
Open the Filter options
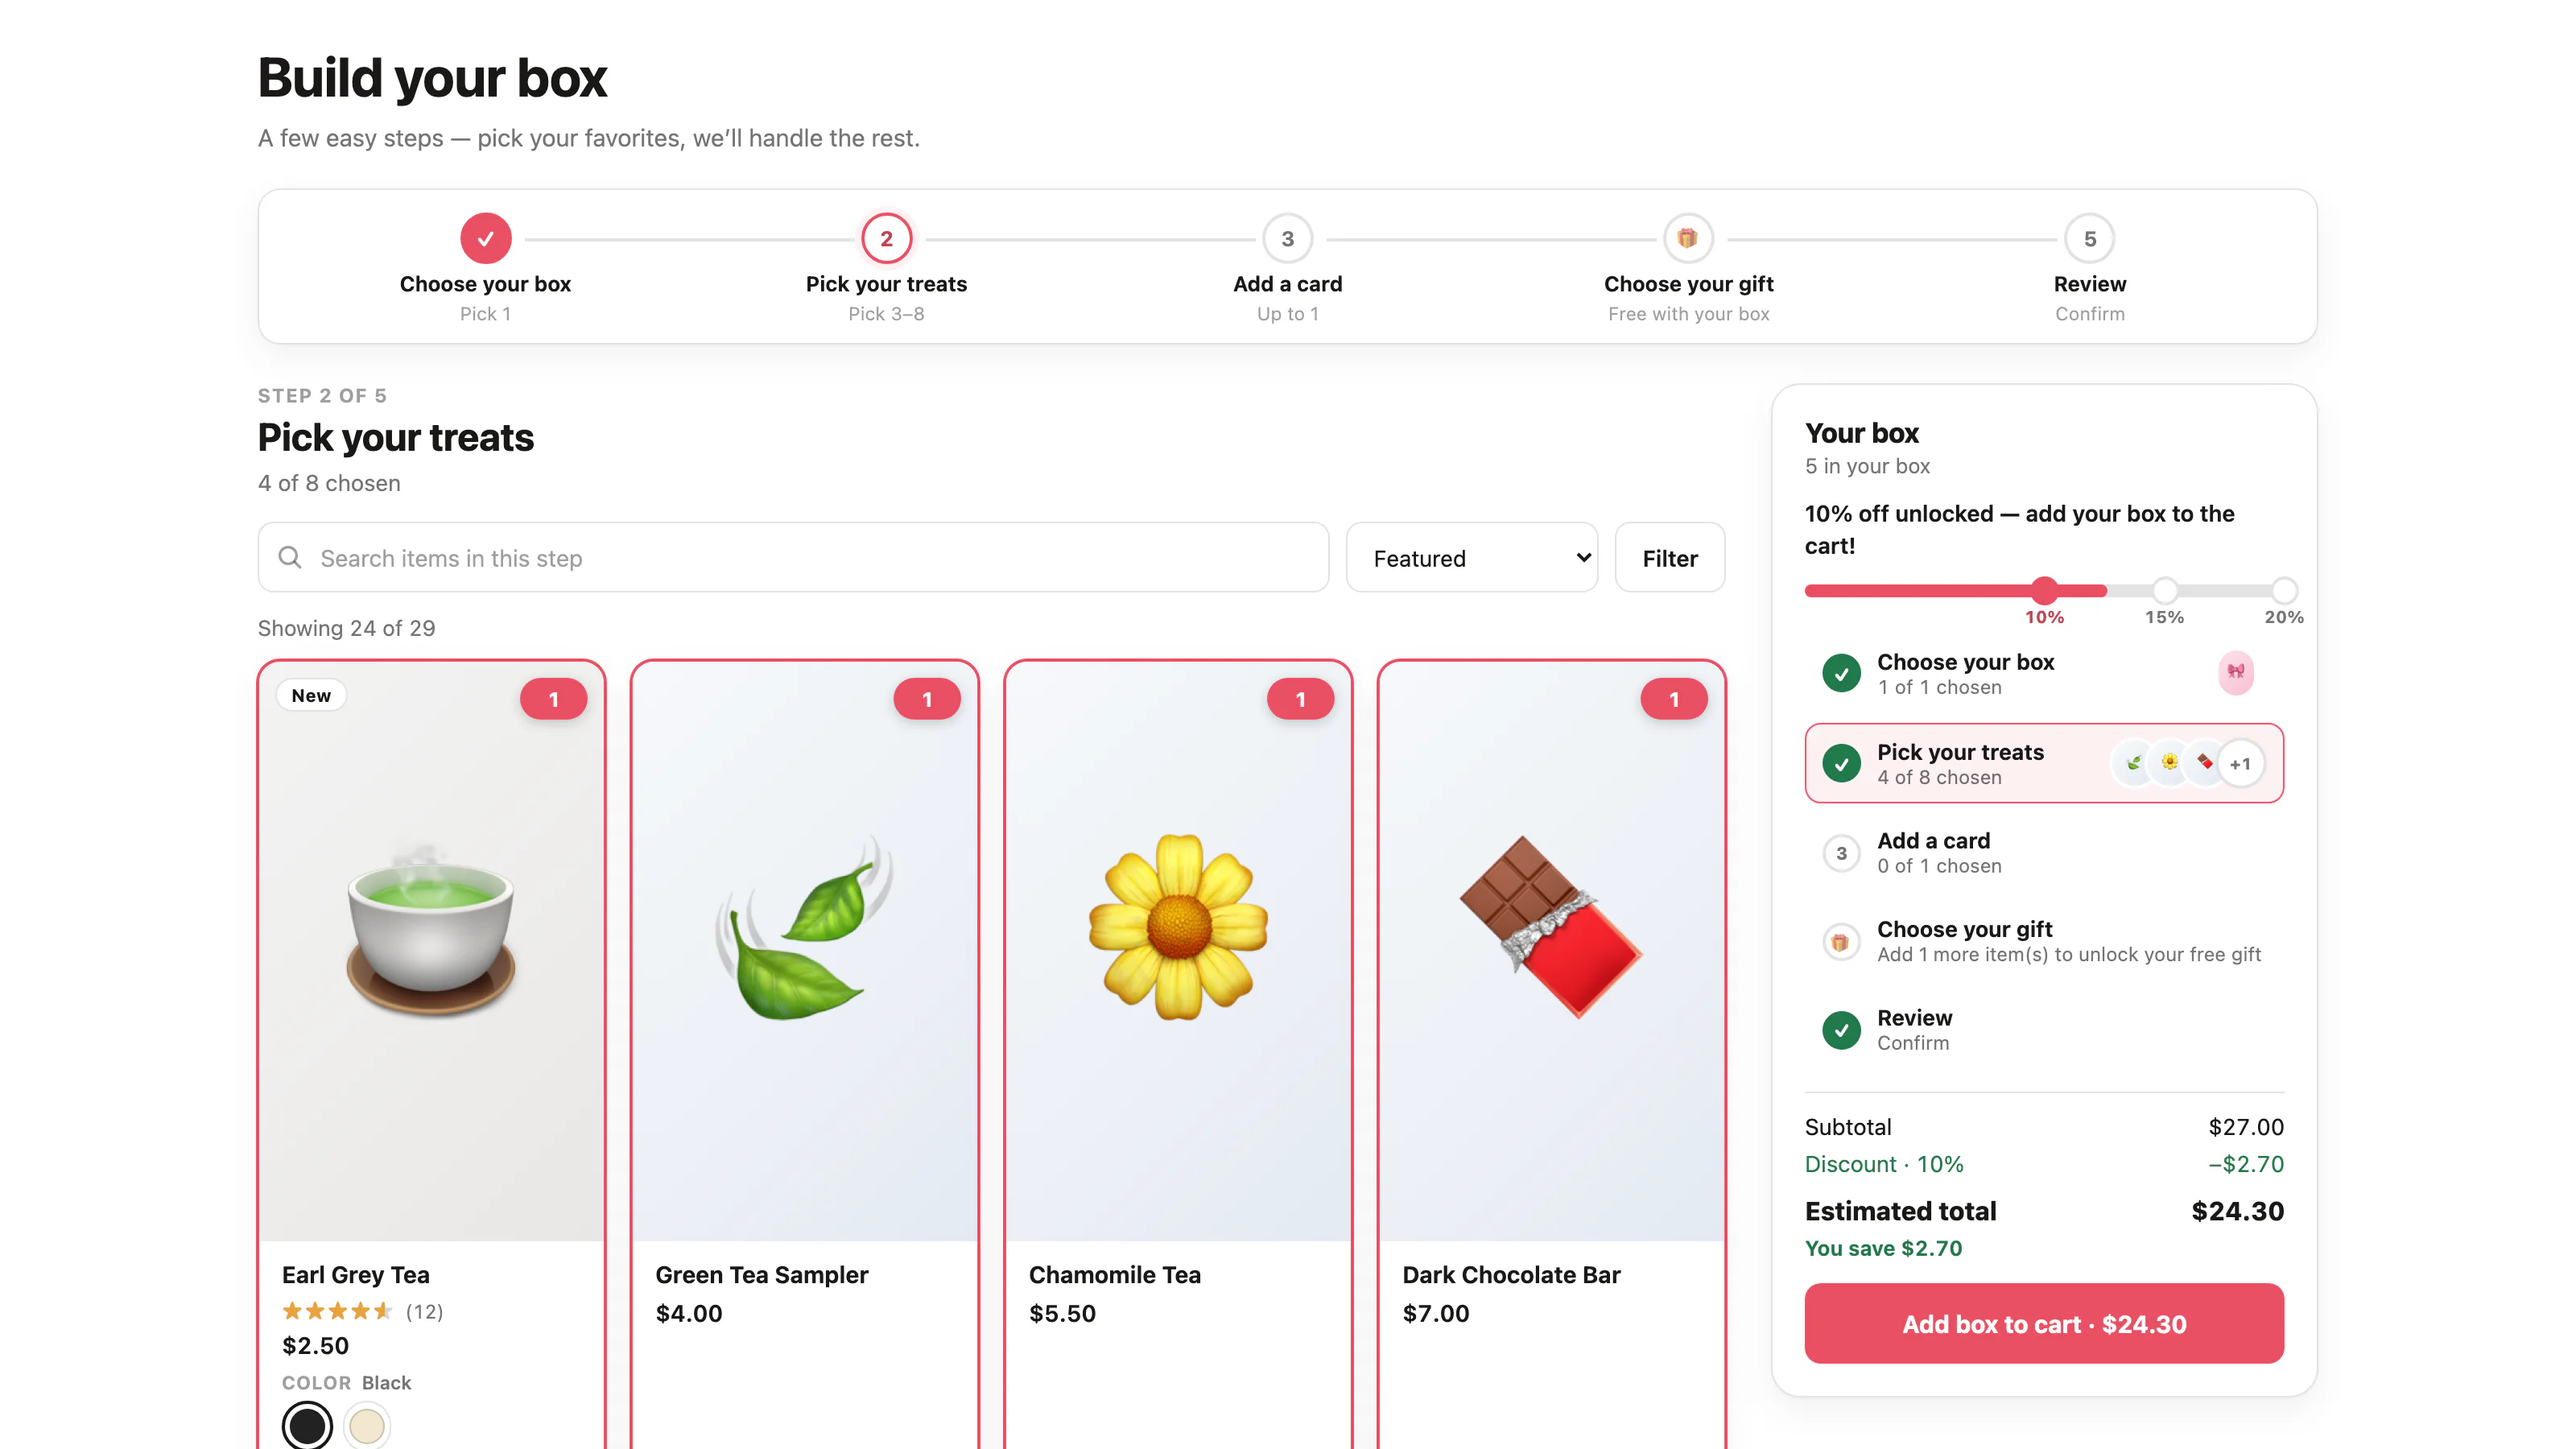coord(1669,557)
